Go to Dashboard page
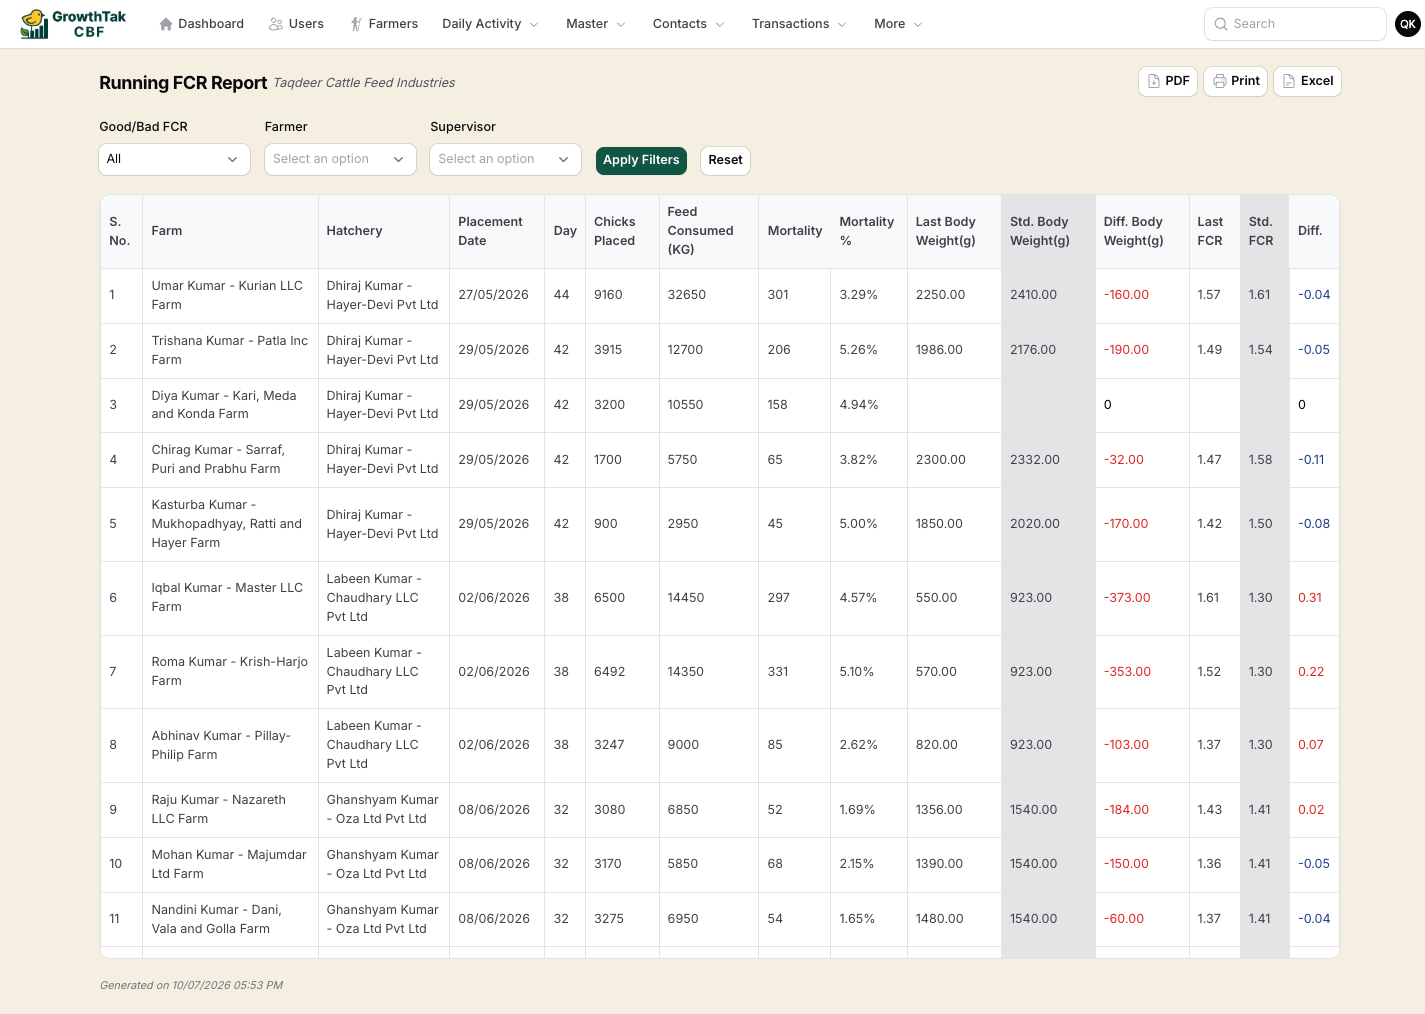The width and height of the screenshot is (1425, 1014). 201,24
